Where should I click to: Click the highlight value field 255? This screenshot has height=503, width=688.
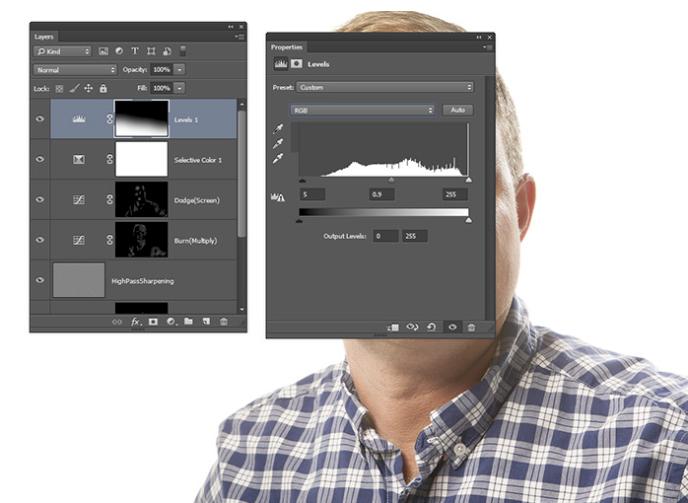[455, 194]
